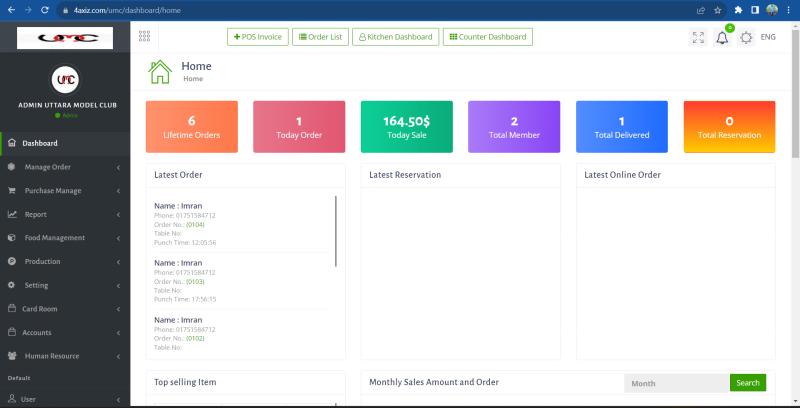Screen dimensions: 800x408
Task: Open the Accounts sidebar item
Action: [64, 332]
